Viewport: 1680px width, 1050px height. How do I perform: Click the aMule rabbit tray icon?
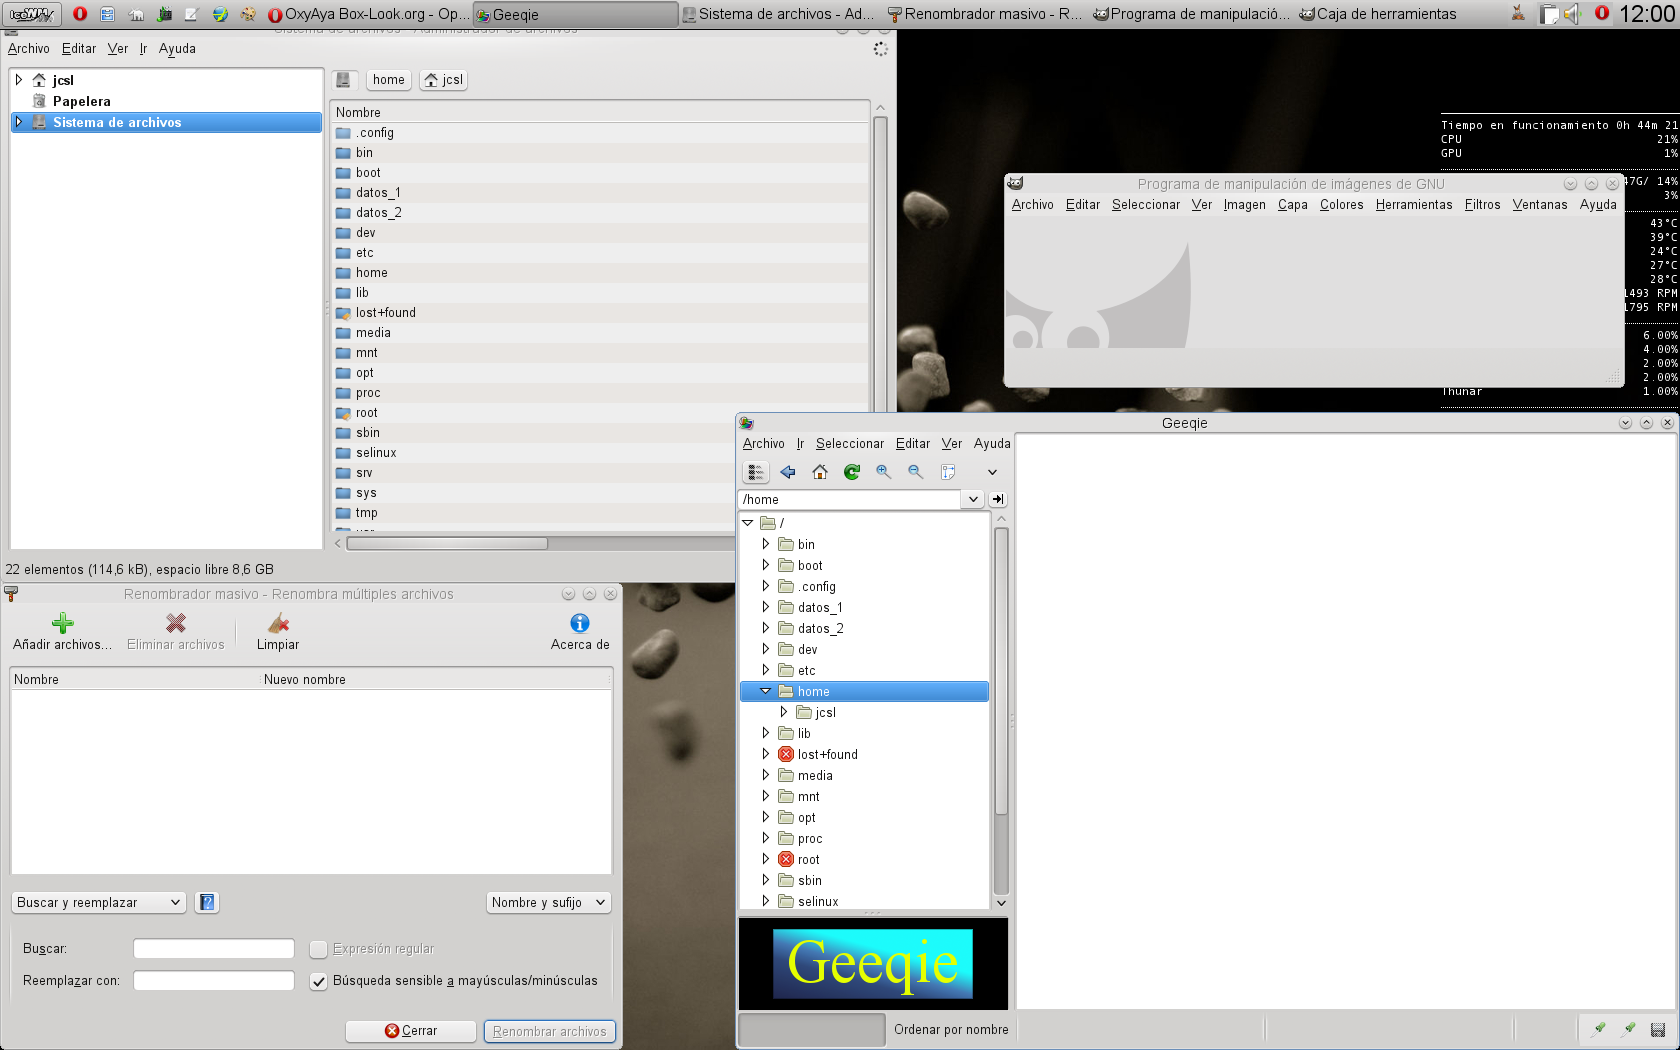pos(1519,14)
